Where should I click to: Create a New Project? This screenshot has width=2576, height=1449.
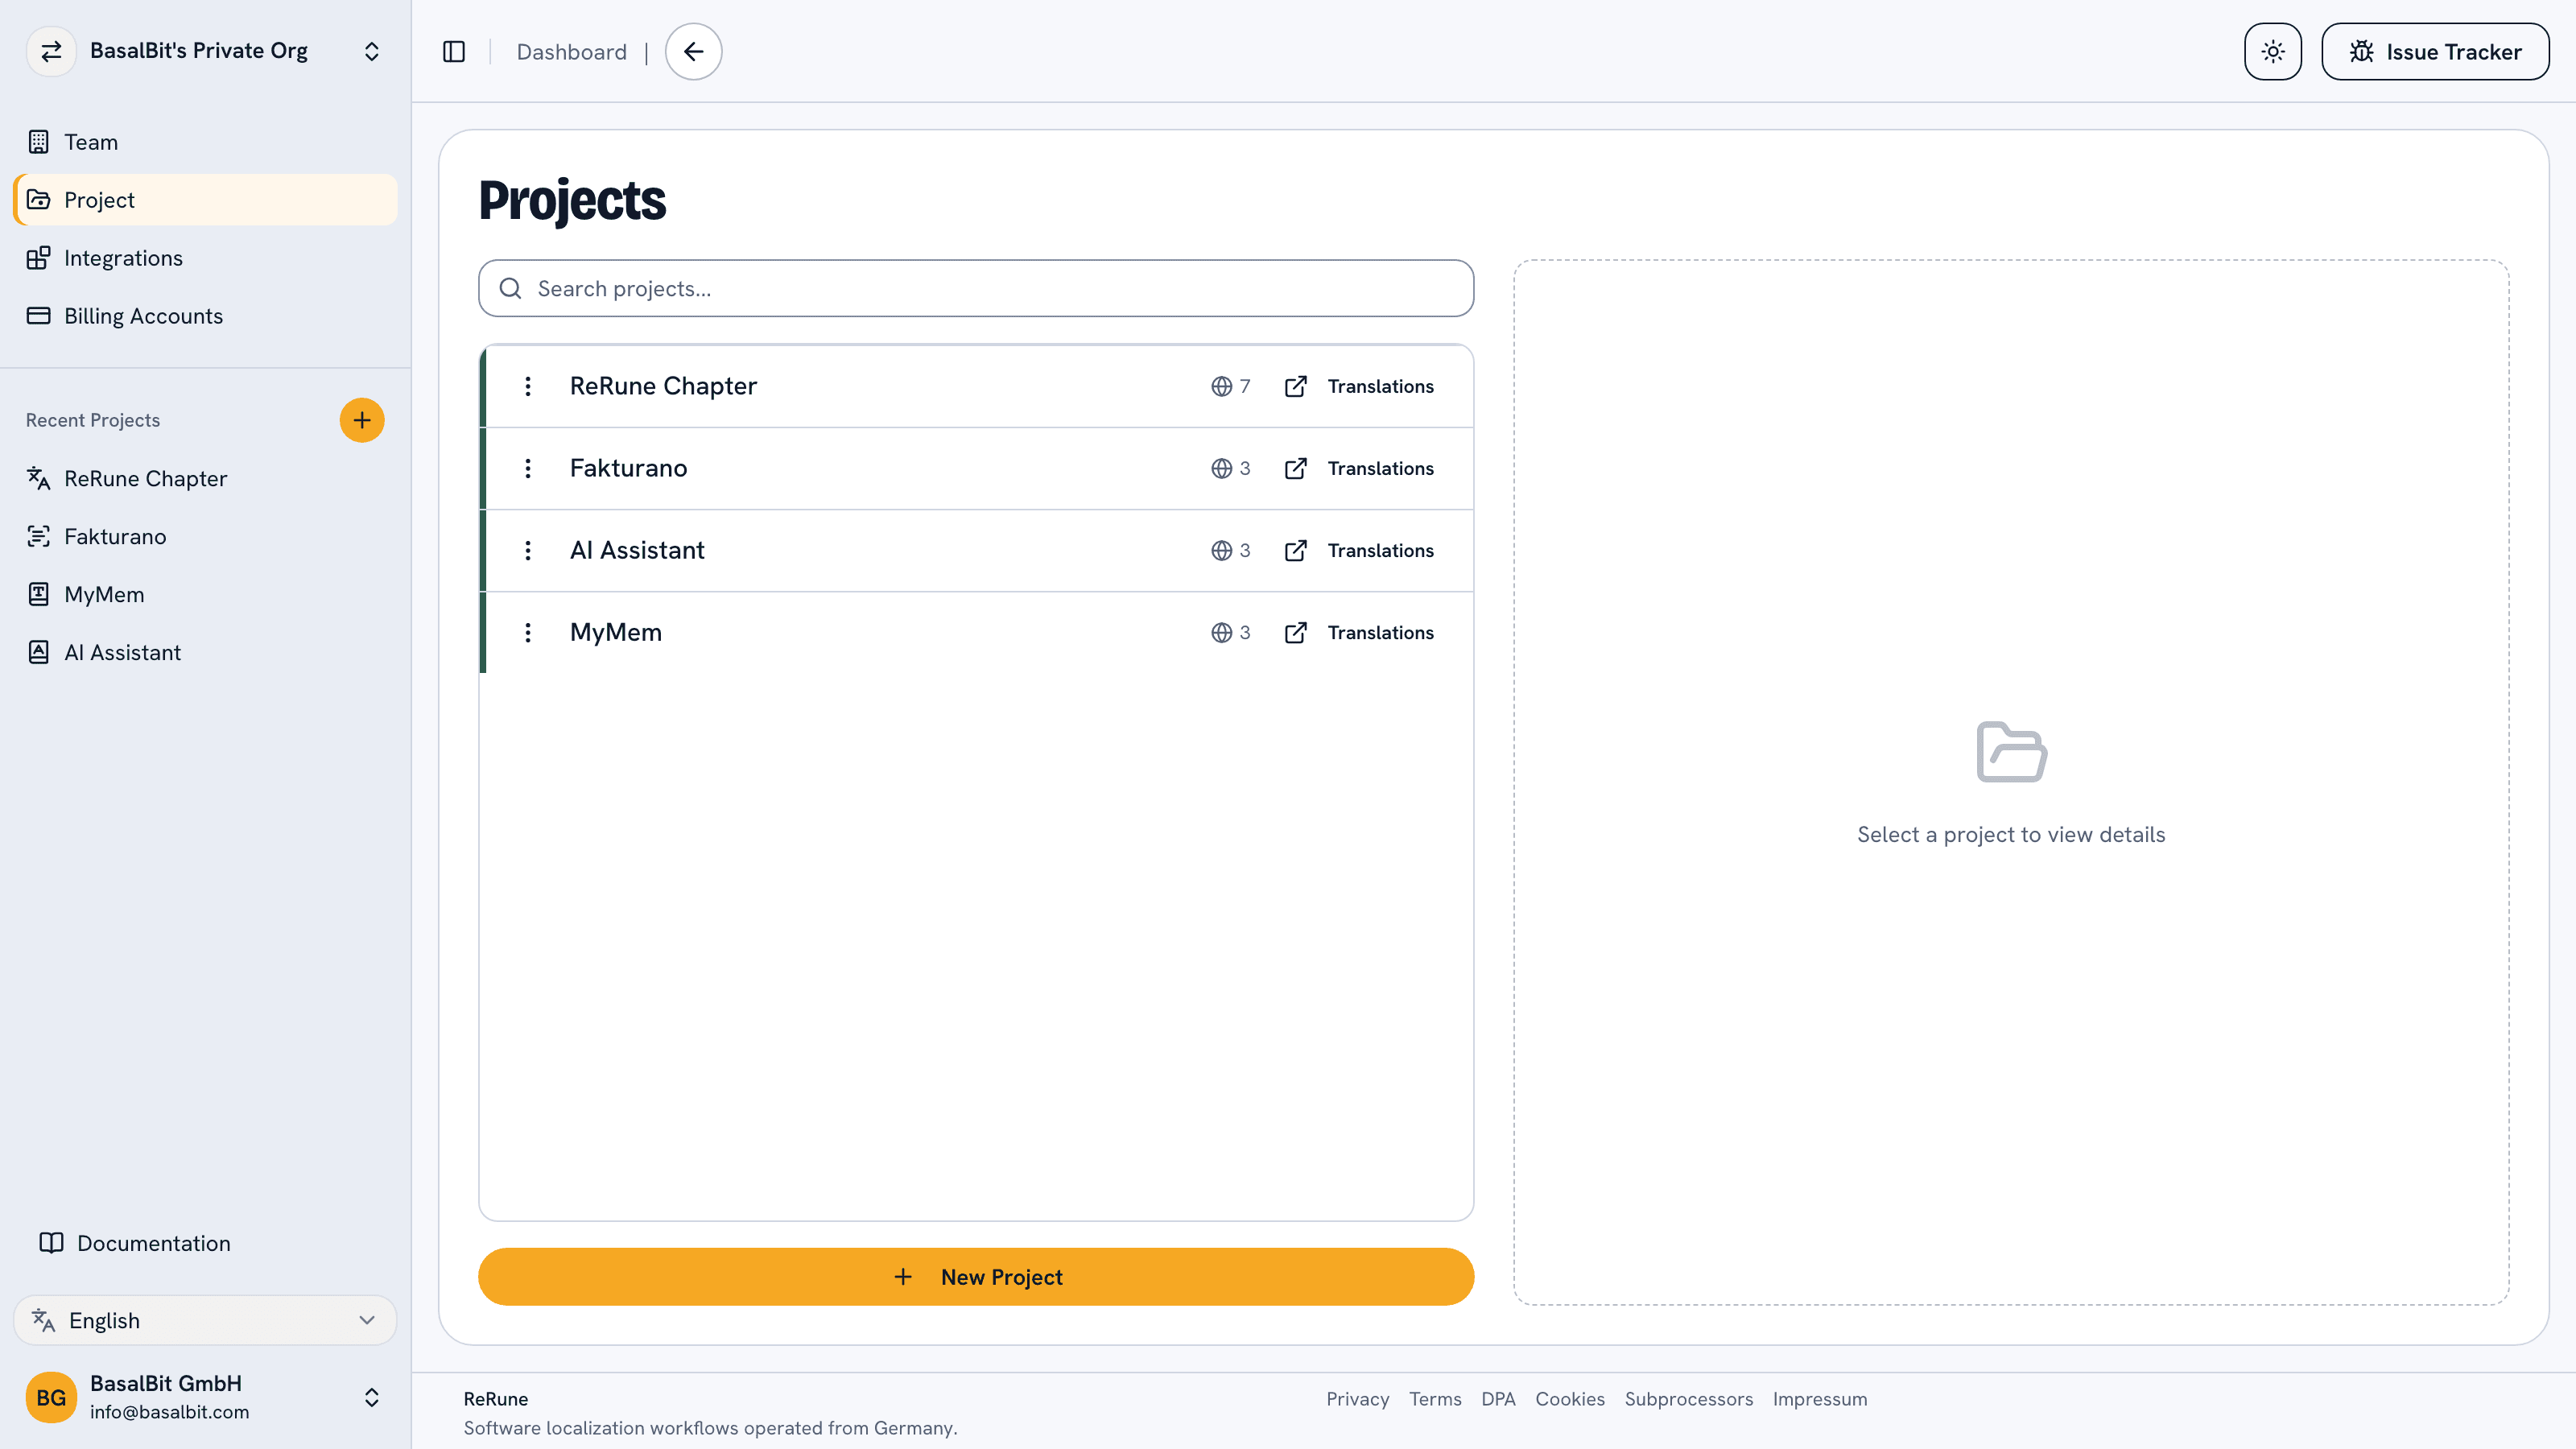(976, 1276)
